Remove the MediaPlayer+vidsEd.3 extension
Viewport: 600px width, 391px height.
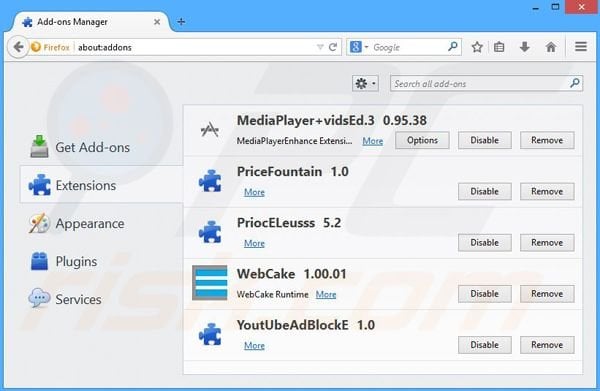(x=547, y=140)
